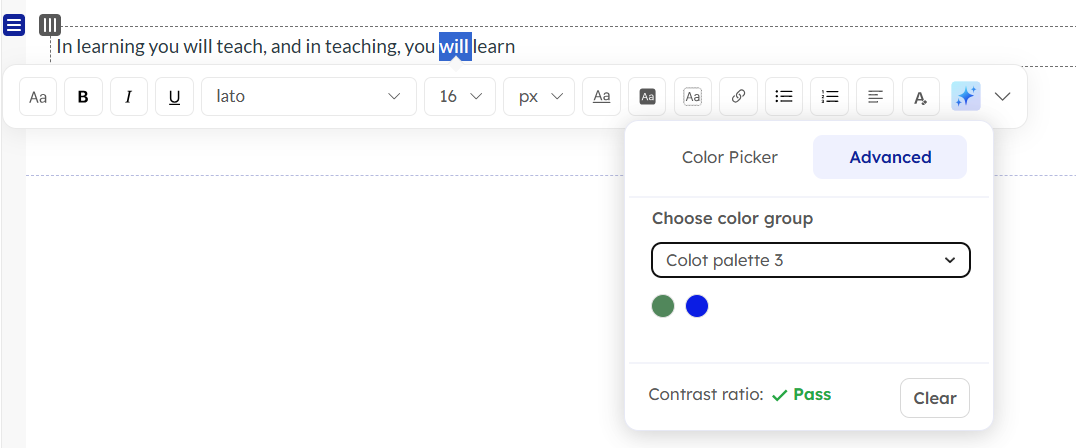Open the px unit dropdown
This screenshot has height=448, width=1076.
(x=539, y=97)
